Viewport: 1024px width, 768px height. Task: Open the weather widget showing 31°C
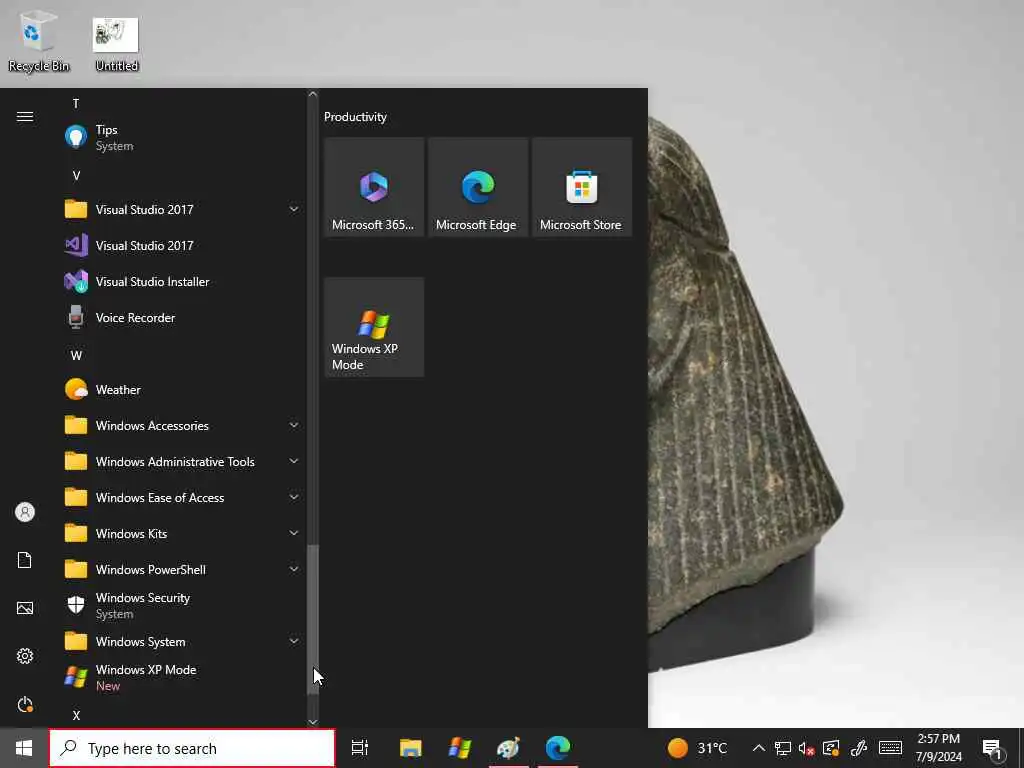click(x=697, y=748)
